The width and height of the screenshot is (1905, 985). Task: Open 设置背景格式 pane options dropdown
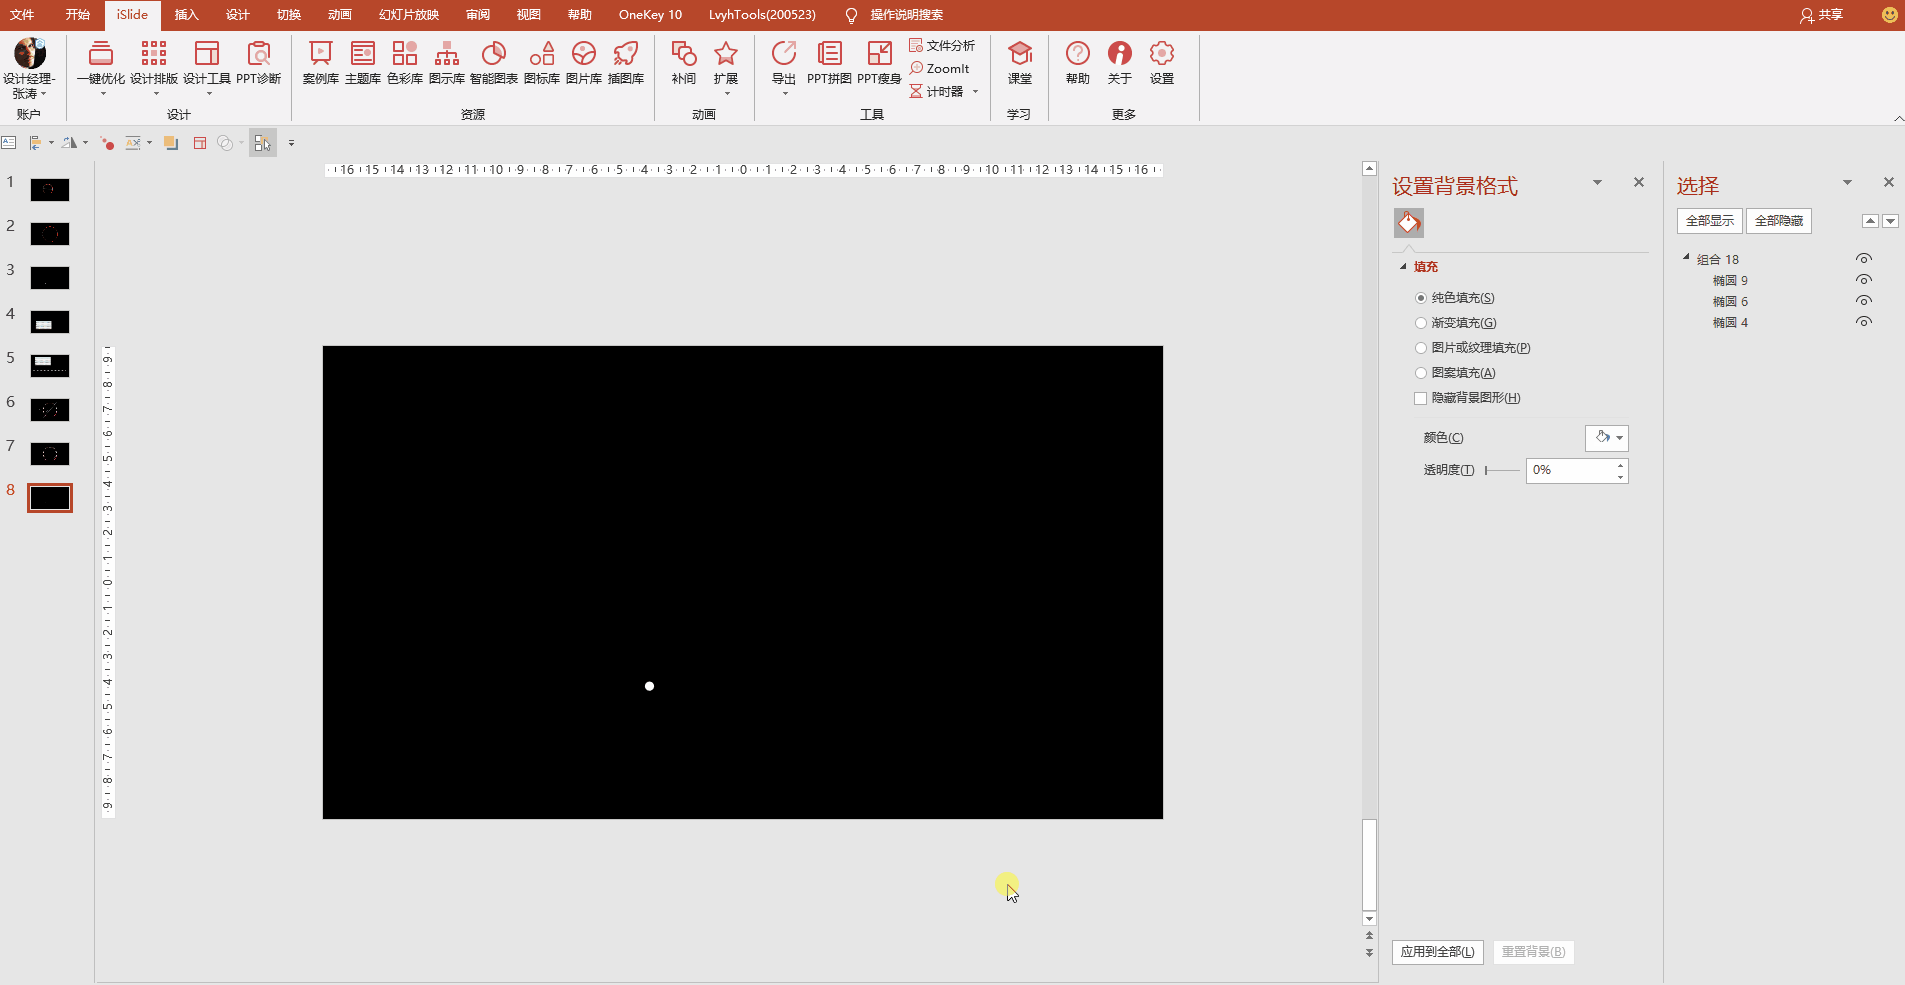coord(1597,183)
